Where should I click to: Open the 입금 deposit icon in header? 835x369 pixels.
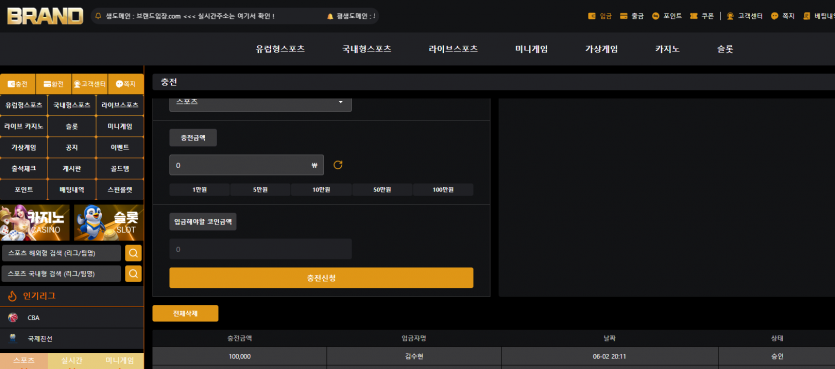592,16
